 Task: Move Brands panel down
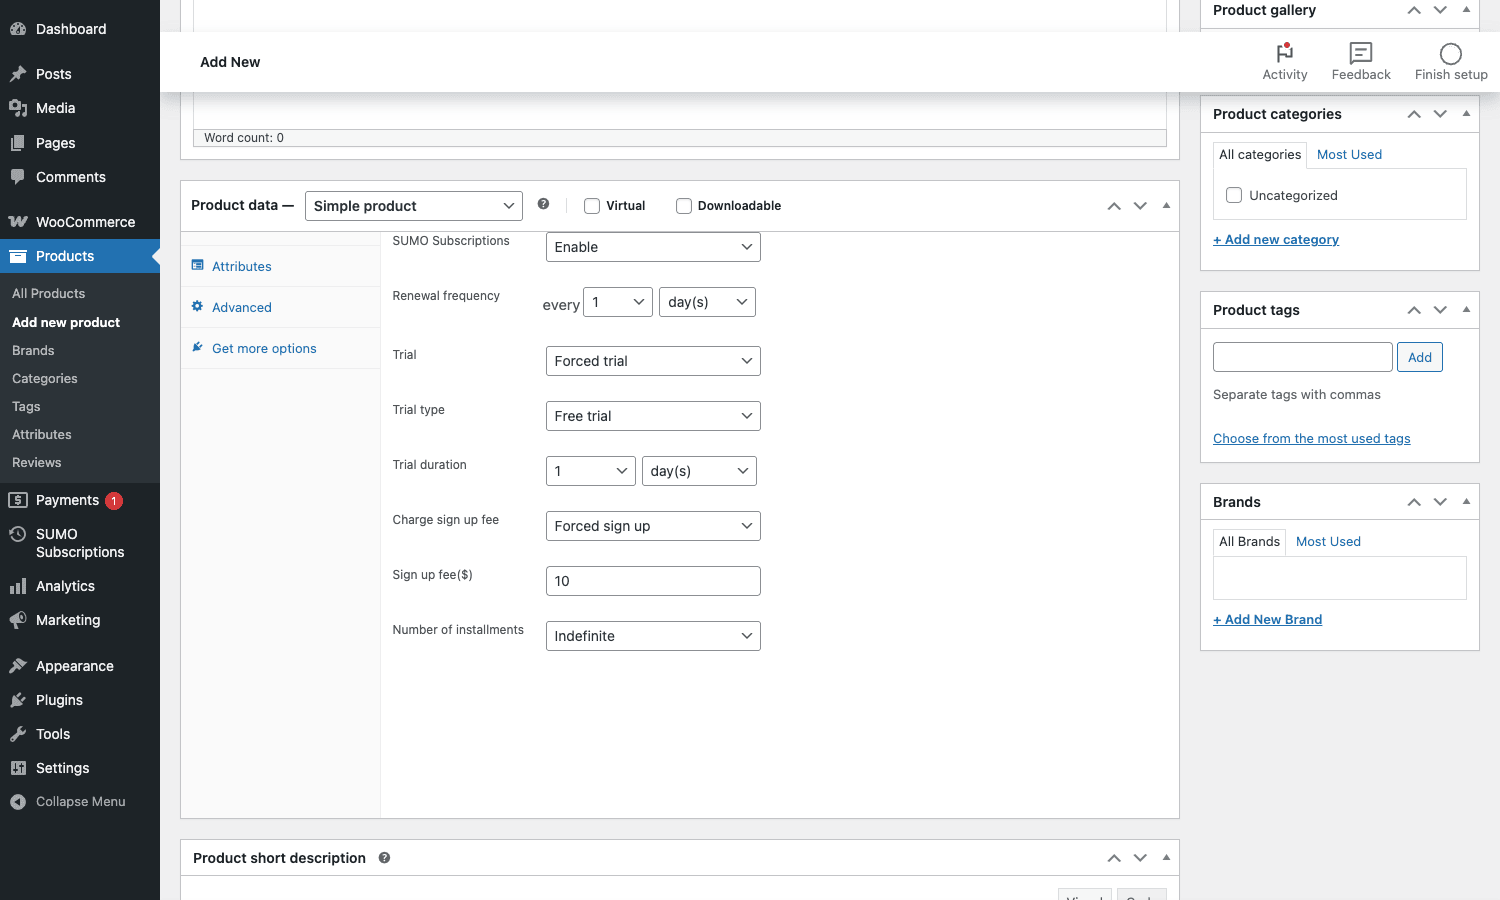[1440, 502]
